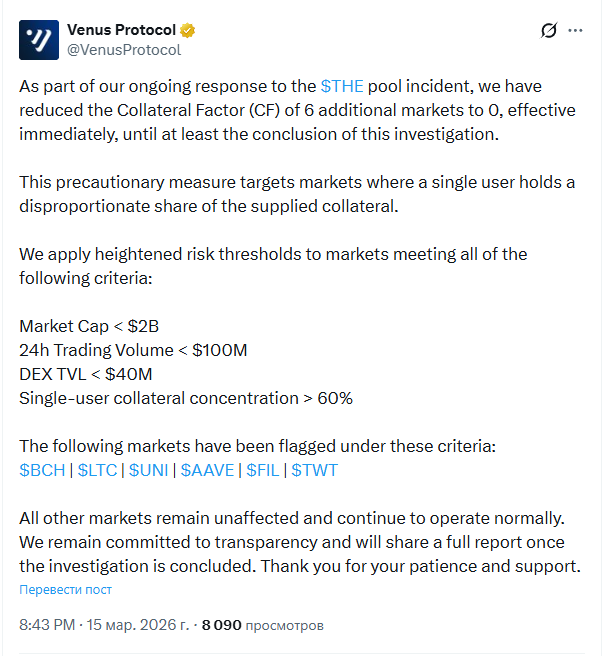Click the $AAVE cashtag
The image size is (605, 656).
[208, 470]
